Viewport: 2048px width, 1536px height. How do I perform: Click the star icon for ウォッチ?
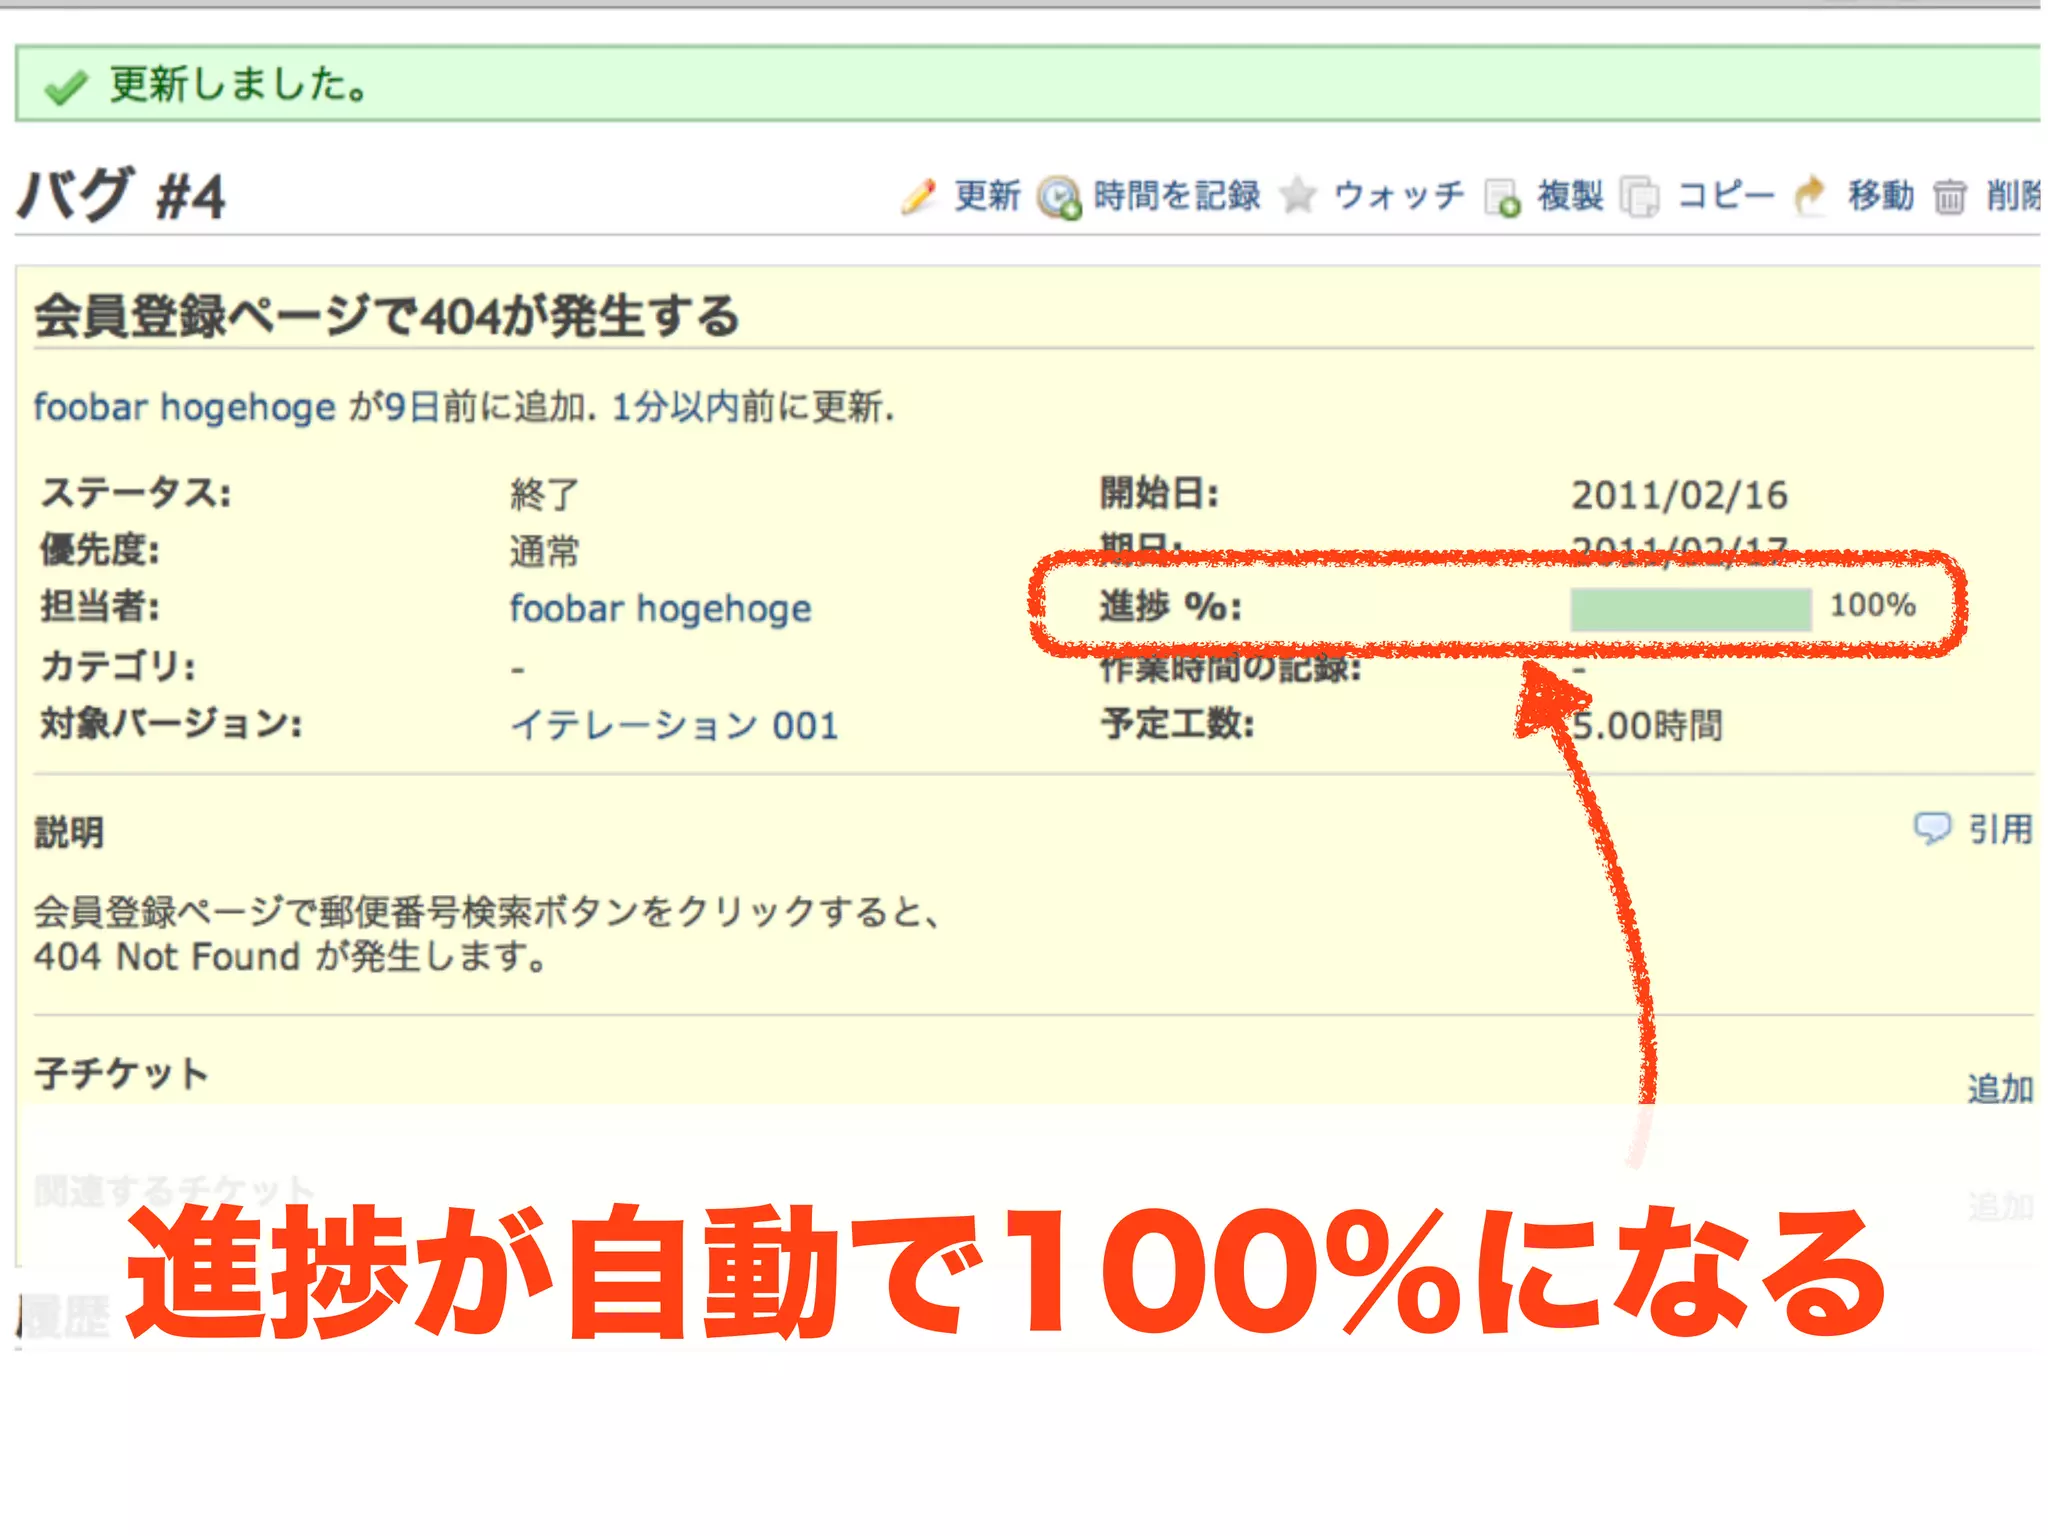pos(1298,195)
